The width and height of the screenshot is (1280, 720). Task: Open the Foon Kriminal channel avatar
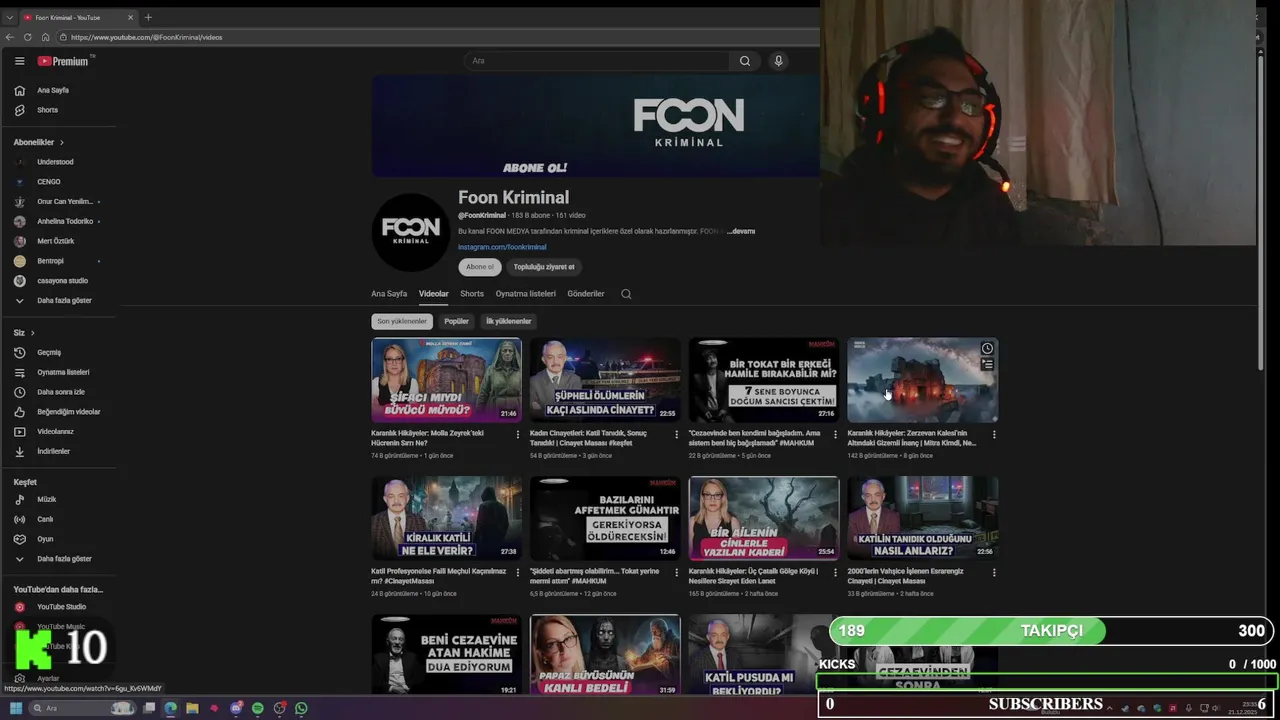pos(411,232)
